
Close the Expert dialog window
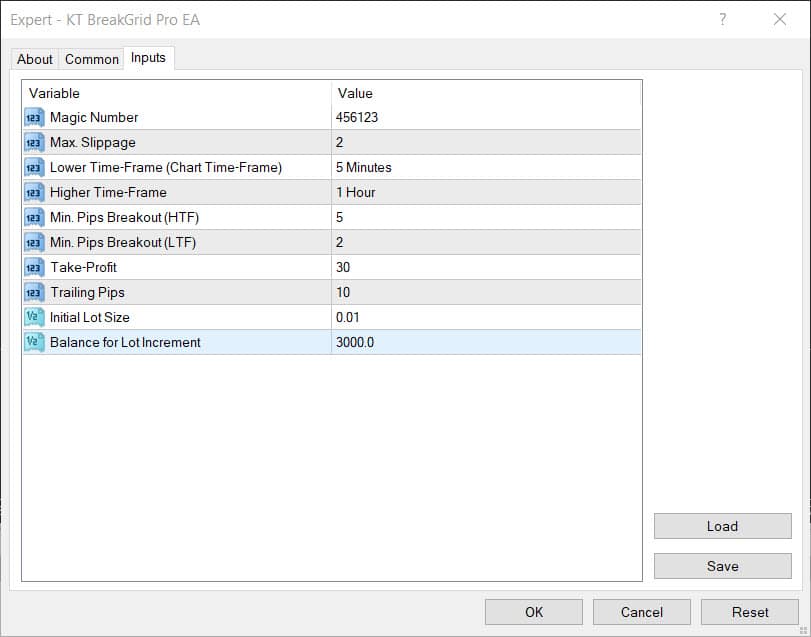point(779,20)
